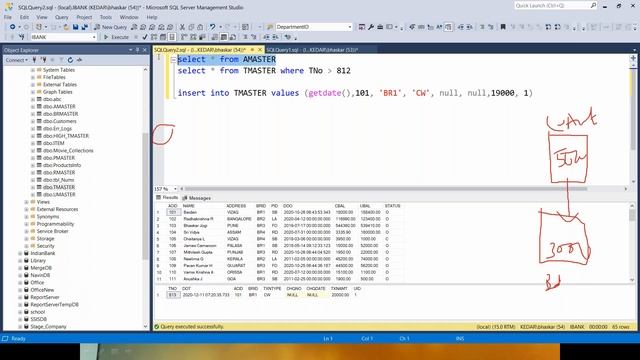Select the ReportServer database
Screen dimensions: 640x360
[x=44, y=298]
